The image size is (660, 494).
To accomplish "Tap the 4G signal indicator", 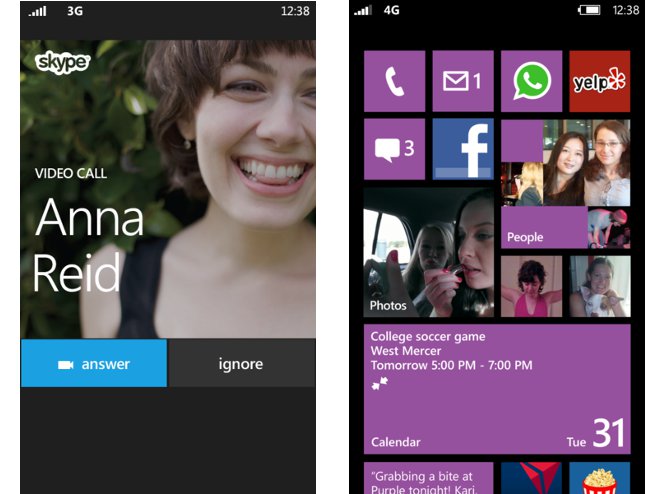I will [x=391, y=11].
